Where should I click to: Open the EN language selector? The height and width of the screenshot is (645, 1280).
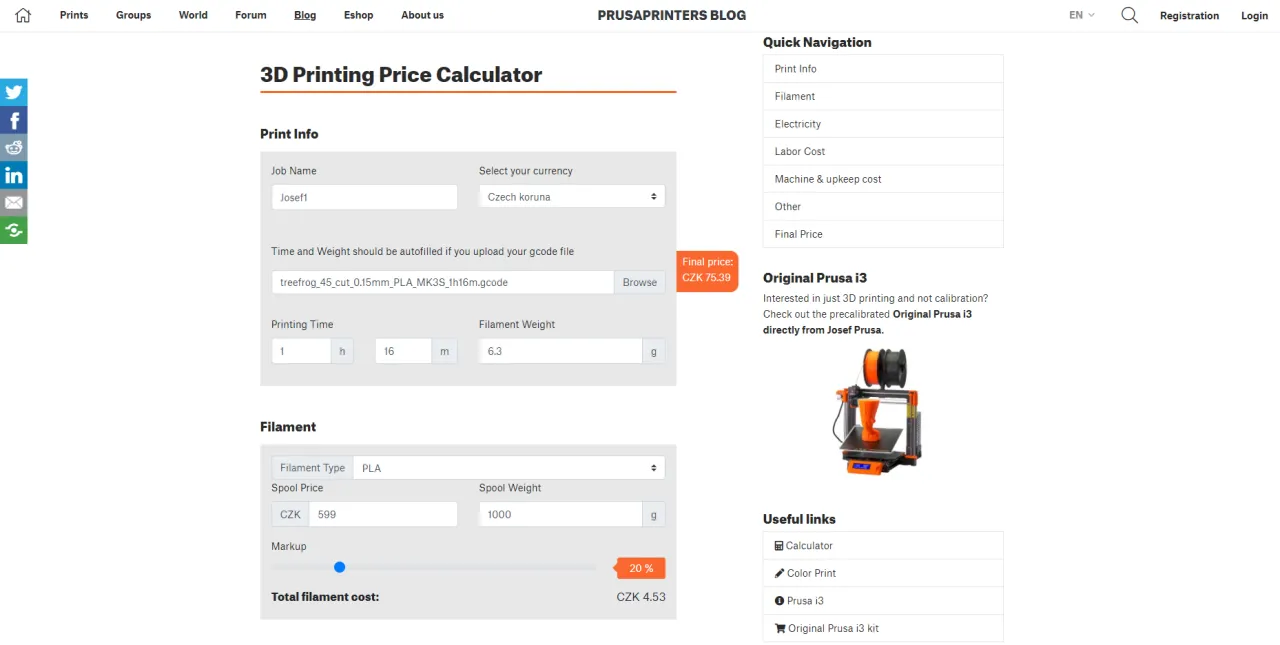tap(1081, 15)
